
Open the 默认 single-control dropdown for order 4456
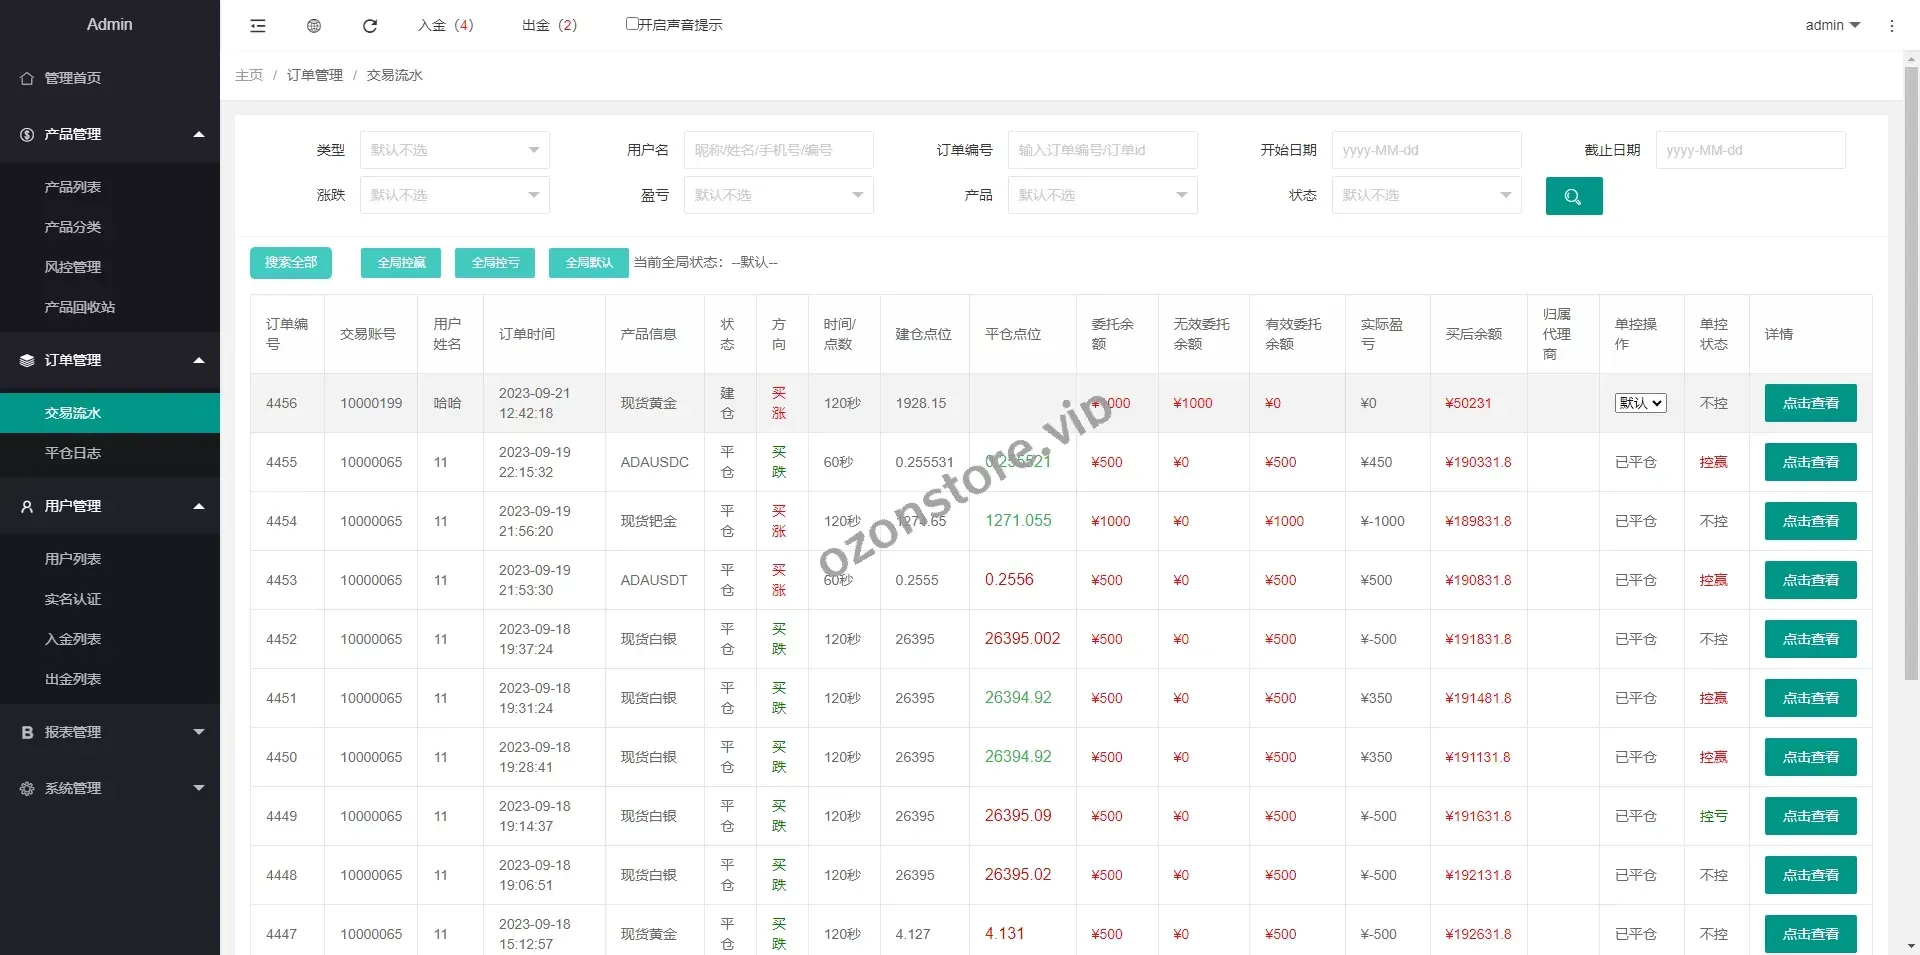click(x=1640, y=403)
